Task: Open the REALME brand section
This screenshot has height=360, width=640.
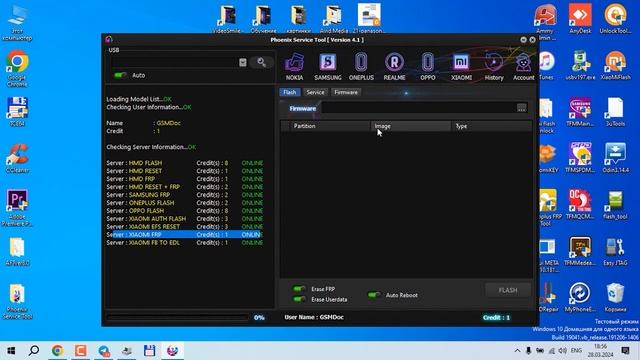Action: (x=394, y=67)
